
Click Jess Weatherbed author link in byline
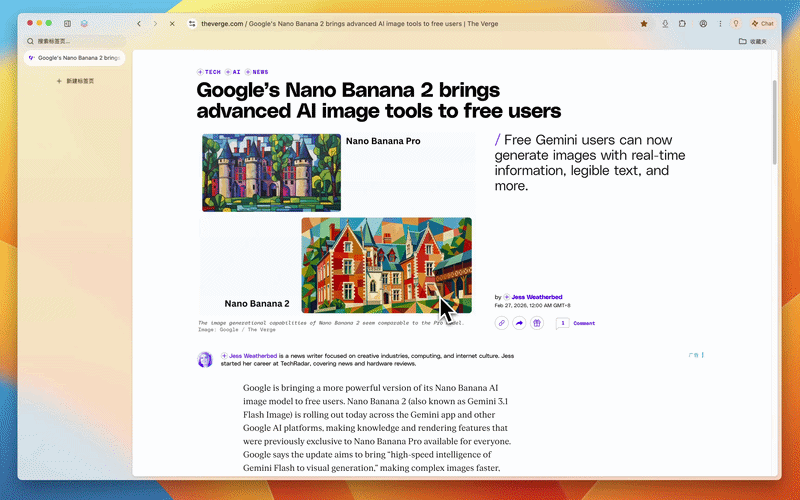537,297
